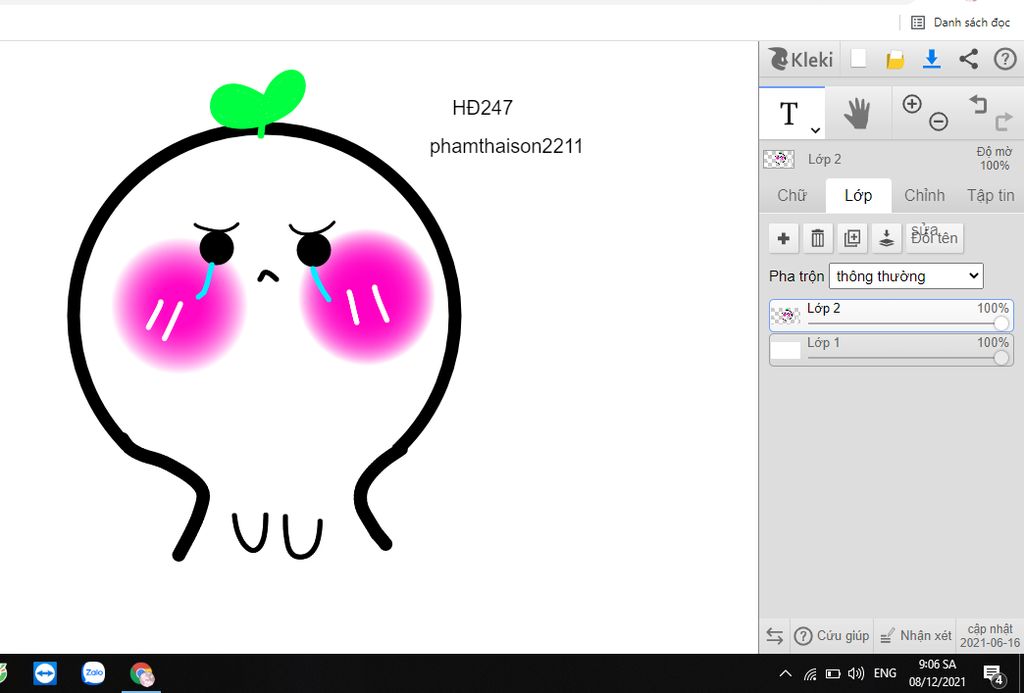Image resolution: width=1024 pixels, height=693 pixels.
Task: Open the taskbar clock and calendar
Action: pyautogui.click(x=937, y=673)
